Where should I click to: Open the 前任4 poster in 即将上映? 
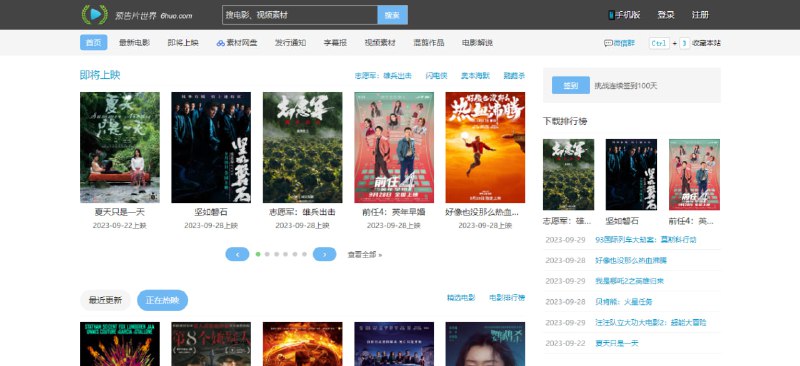coord(394,148)
